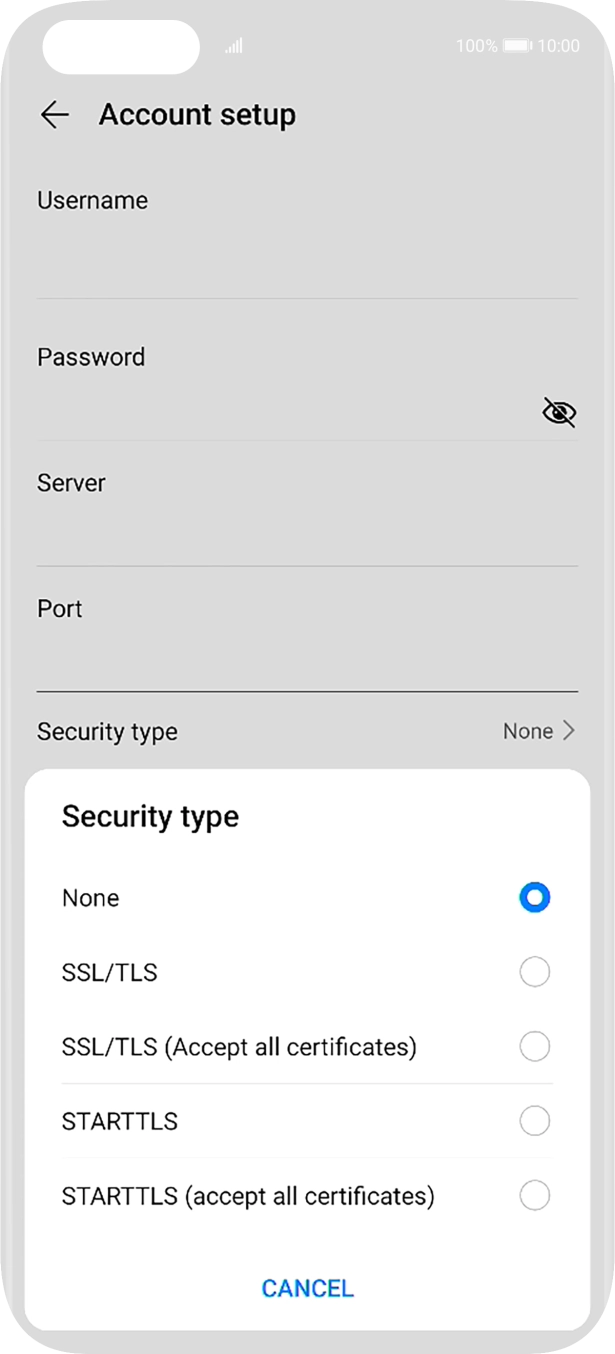Tap the Security type row label
The image size is (615, 1354).
pos(107,731)
